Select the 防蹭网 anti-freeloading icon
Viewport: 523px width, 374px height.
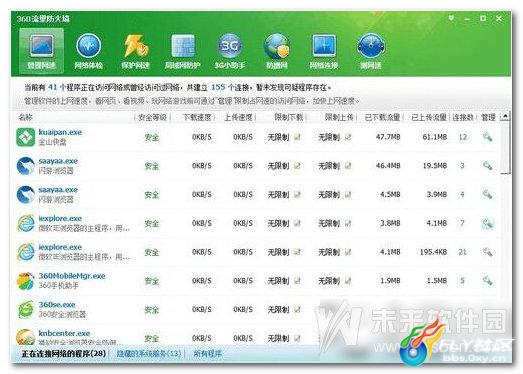pyautogui.click(x=277, y=51)
